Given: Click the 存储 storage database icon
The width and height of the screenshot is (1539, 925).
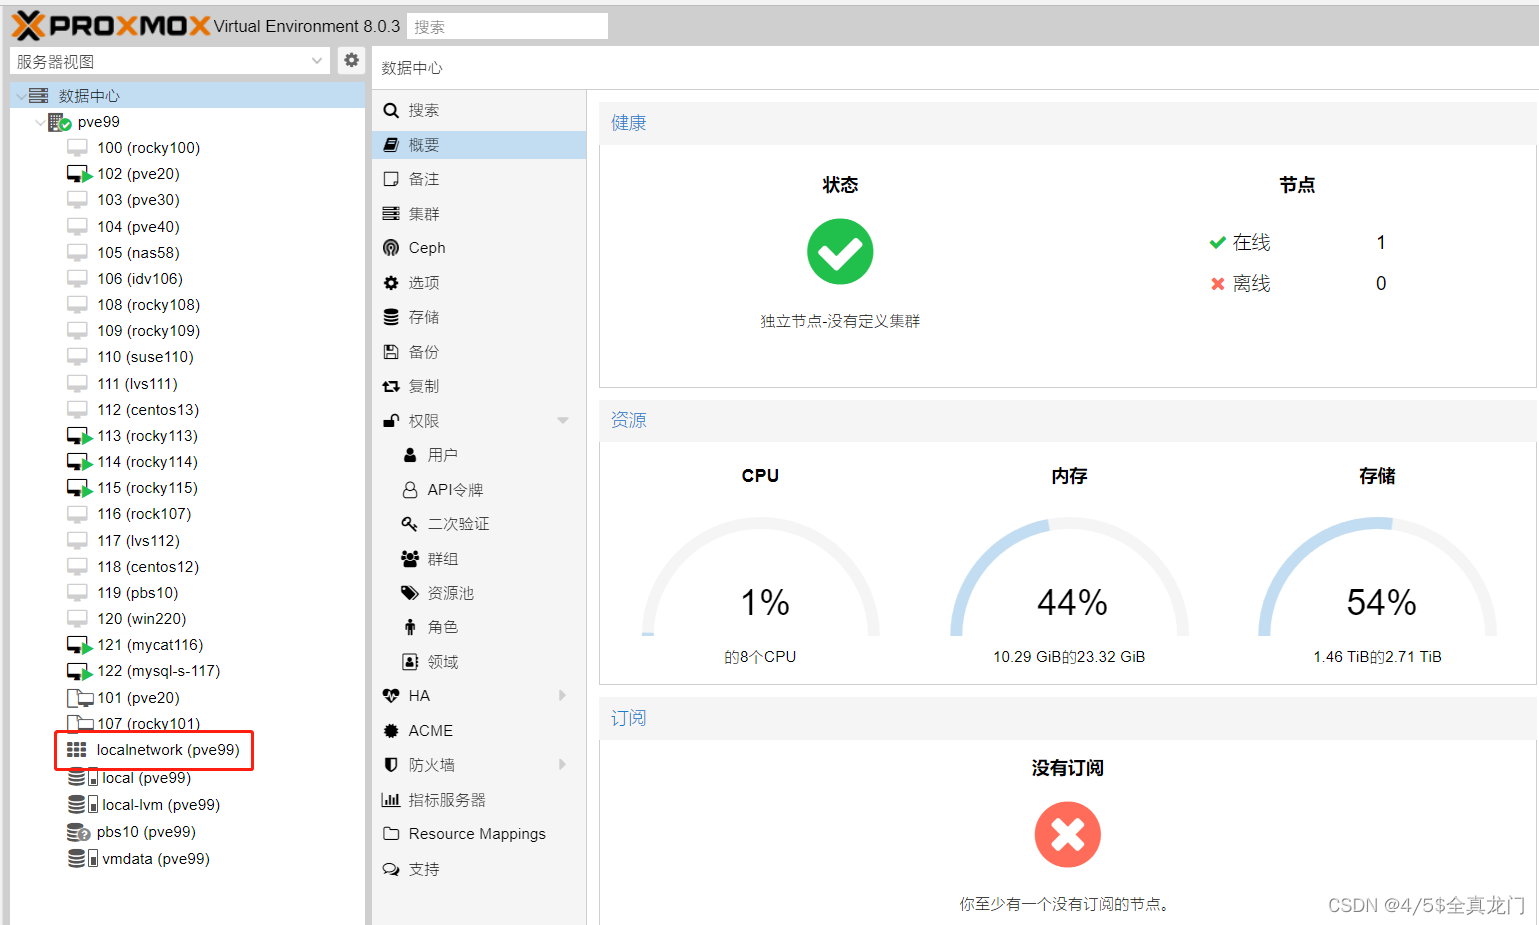Looking at the screenshot, I should (x=391, y=317).
